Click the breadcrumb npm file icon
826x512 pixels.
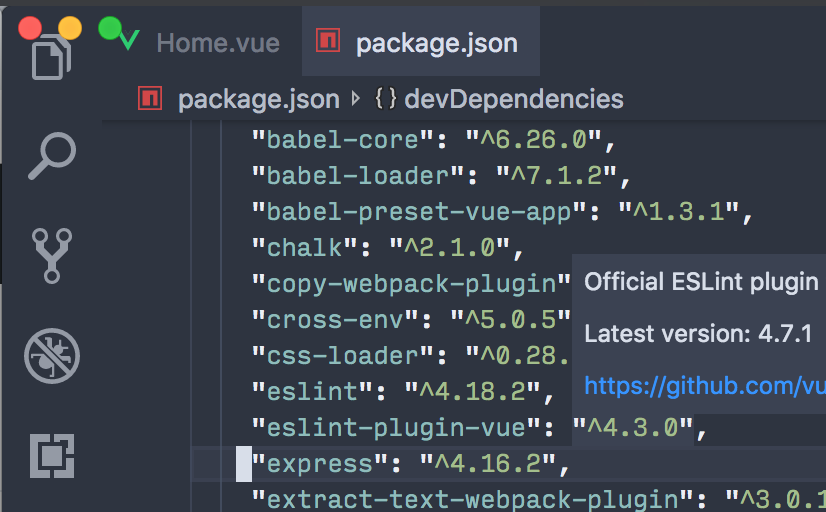(x=150, y=98)
